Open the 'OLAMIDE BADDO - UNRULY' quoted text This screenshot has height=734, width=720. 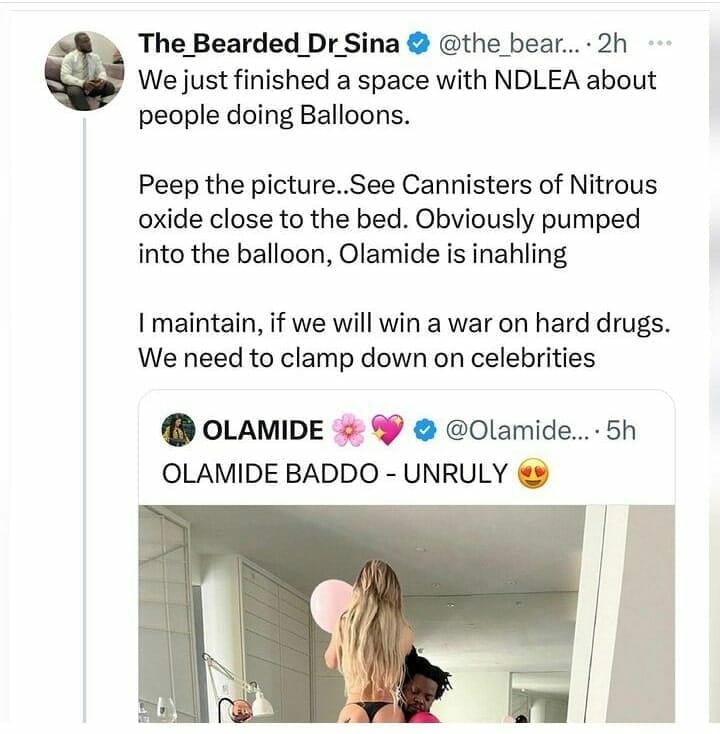[x=336, y=474]
